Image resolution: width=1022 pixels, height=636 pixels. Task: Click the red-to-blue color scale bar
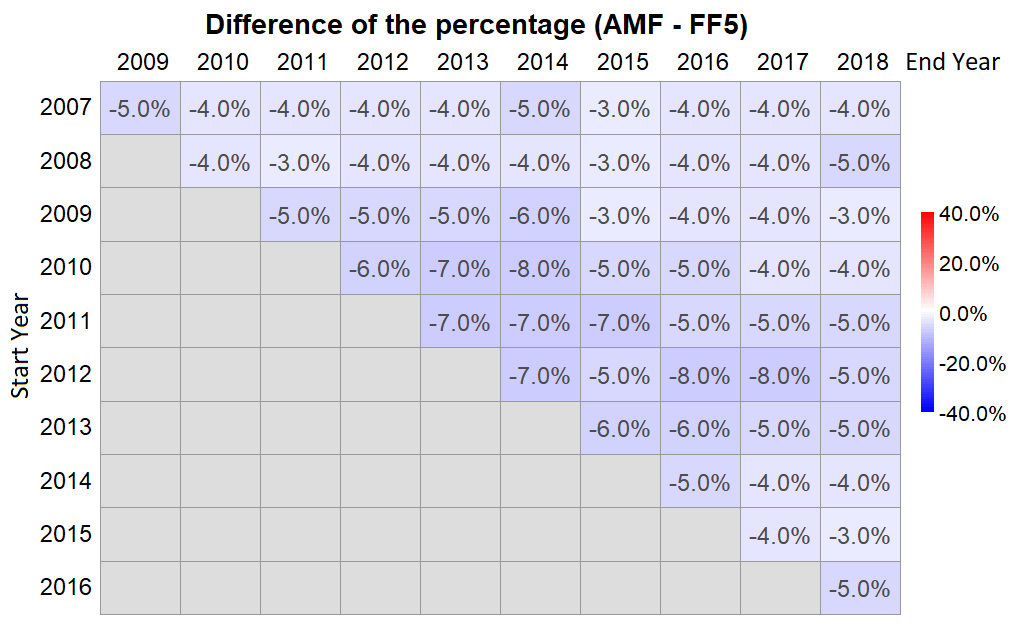coord(926,312)
